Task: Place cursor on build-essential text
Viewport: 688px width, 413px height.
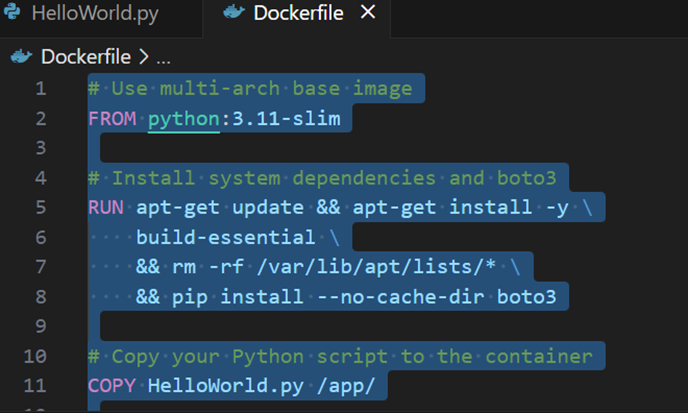Action: coord(226,237)
